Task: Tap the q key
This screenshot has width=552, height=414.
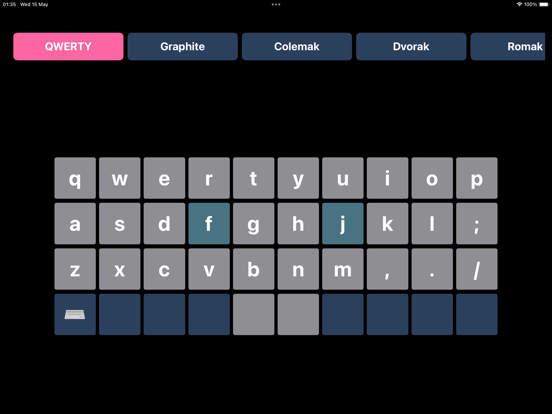Action: [x=75, y=178]
